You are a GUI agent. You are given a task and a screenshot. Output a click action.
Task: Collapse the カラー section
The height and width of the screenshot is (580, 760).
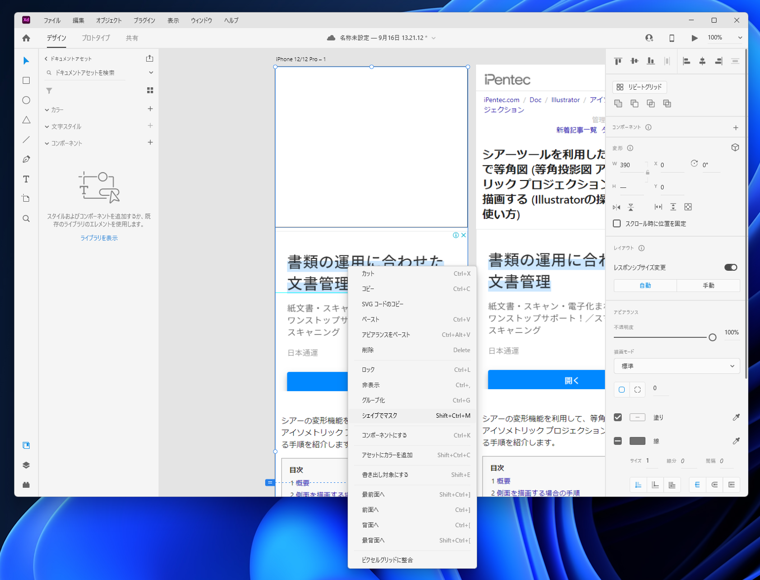(x=47, y=110)
